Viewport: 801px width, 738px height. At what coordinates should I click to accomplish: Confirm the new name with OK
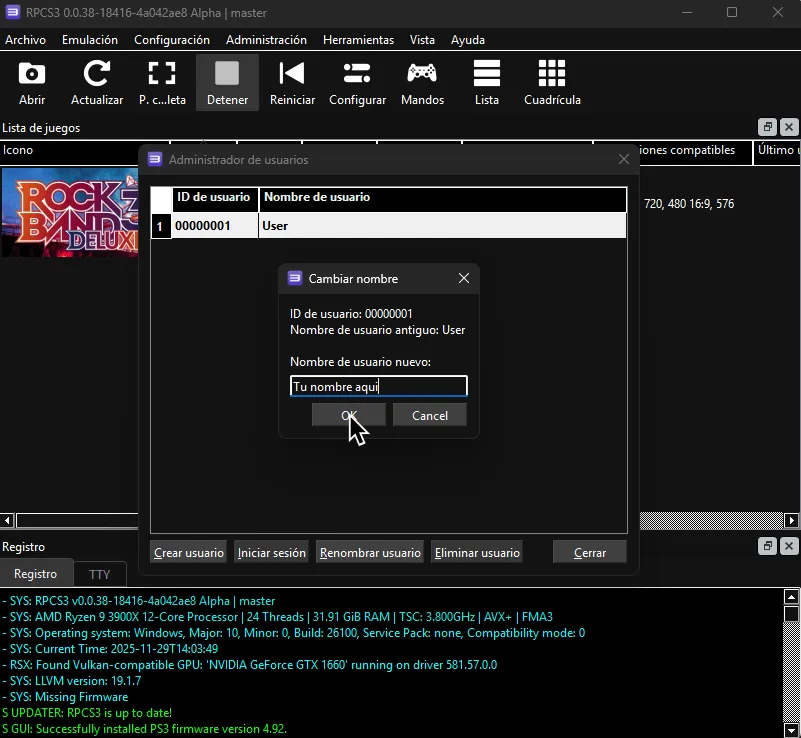click(x=348, y=415)
